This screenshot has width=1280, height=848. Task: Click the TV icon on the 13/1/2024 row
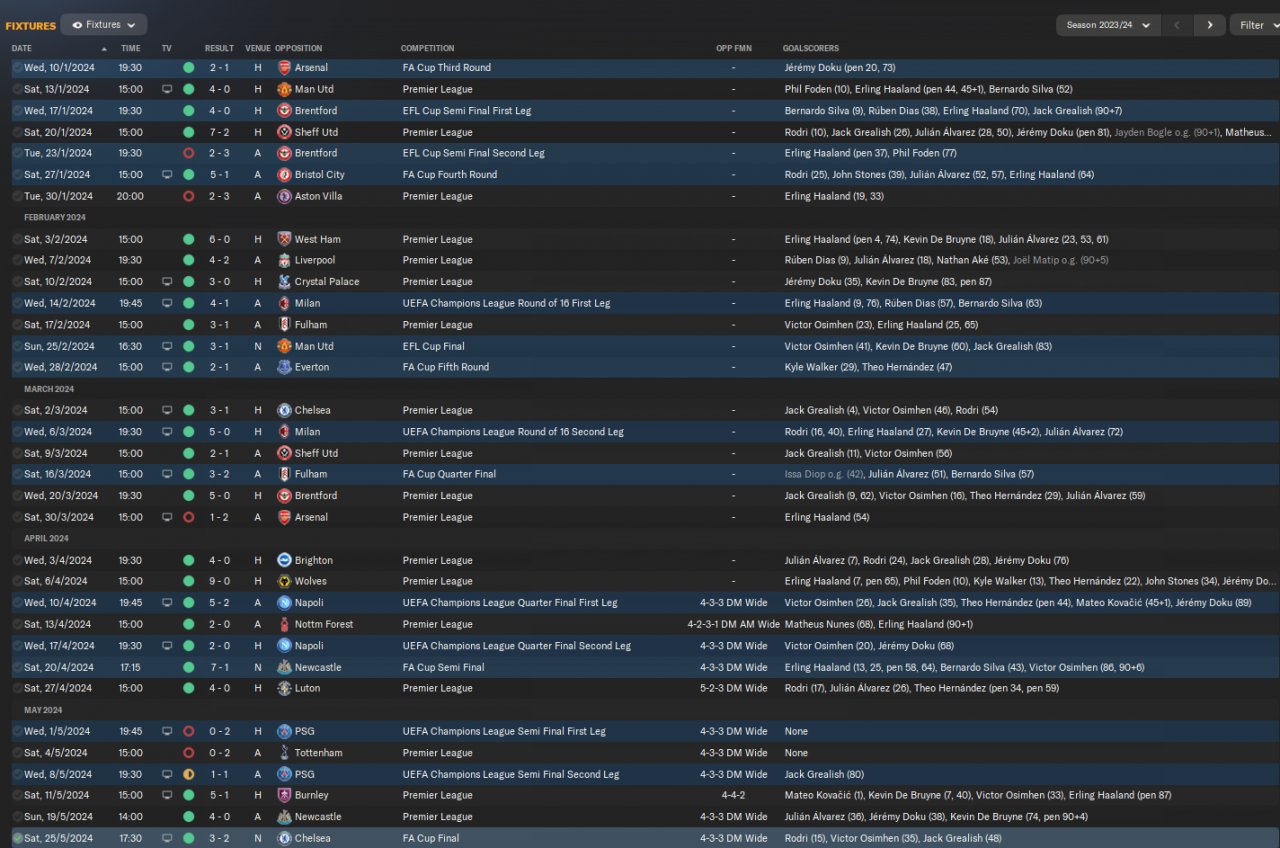tap(167, 89)
